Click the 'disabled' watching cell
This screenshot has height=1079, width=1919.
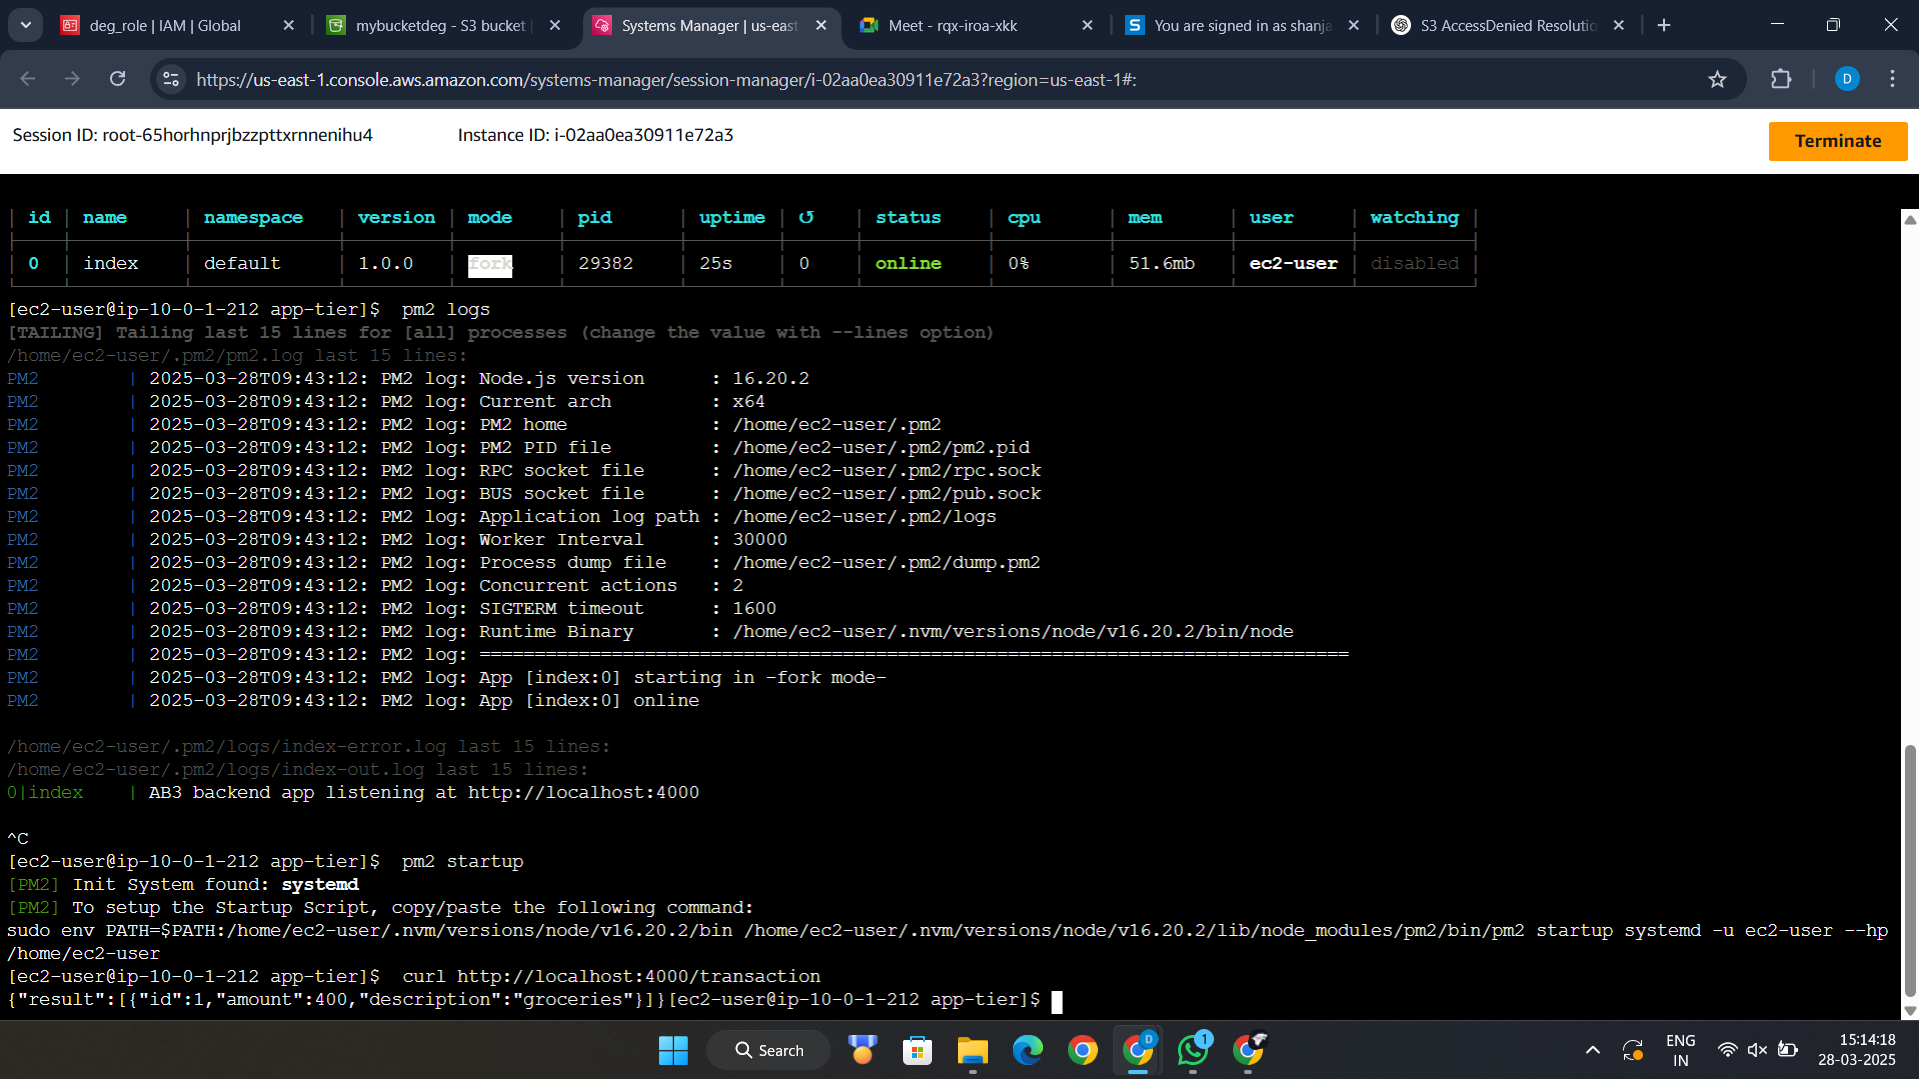1414,264
